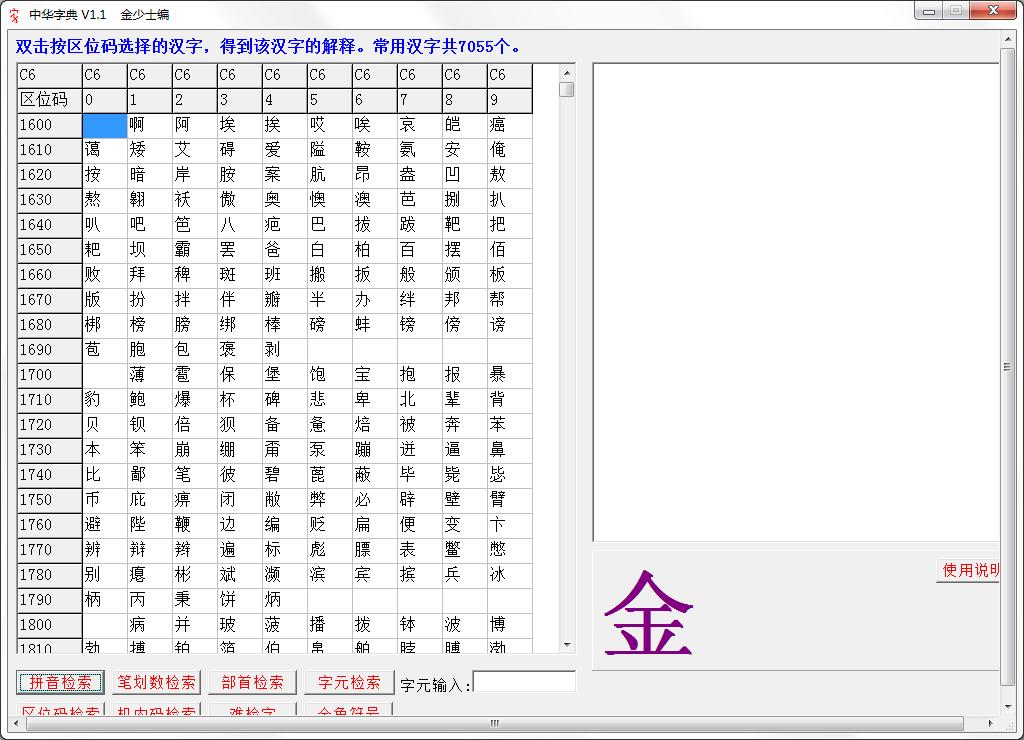Click the 字 app logo in title bar

(12, 14)
